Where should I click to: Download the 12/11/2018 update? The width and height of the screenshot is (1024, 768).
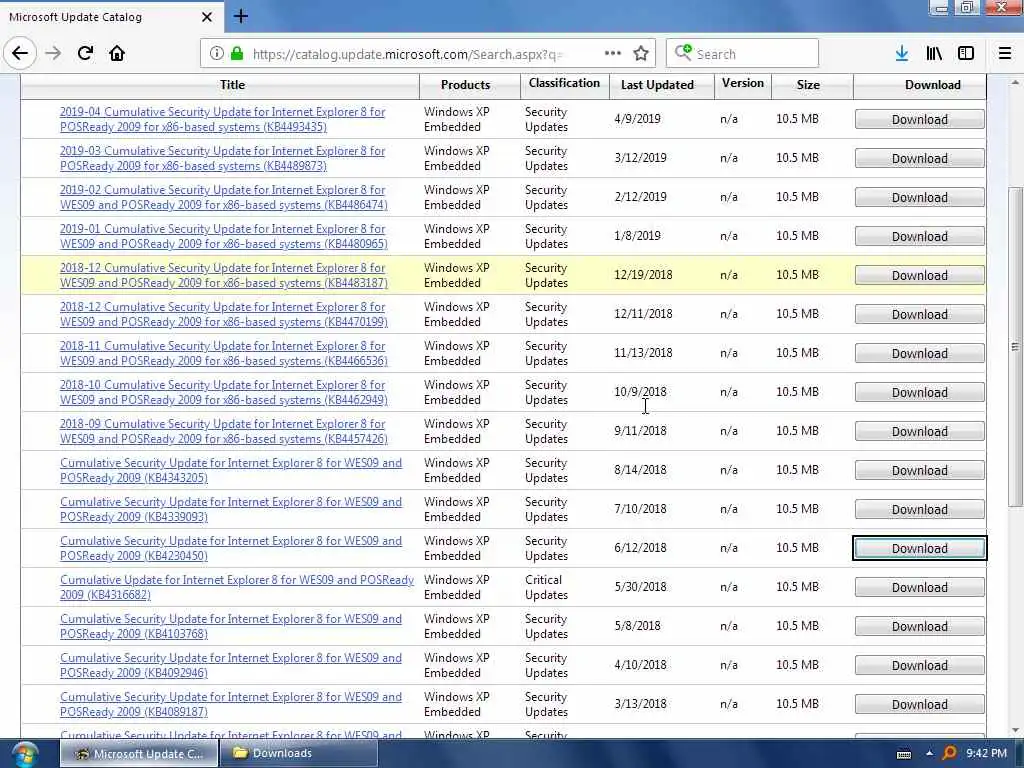point(920,315)
